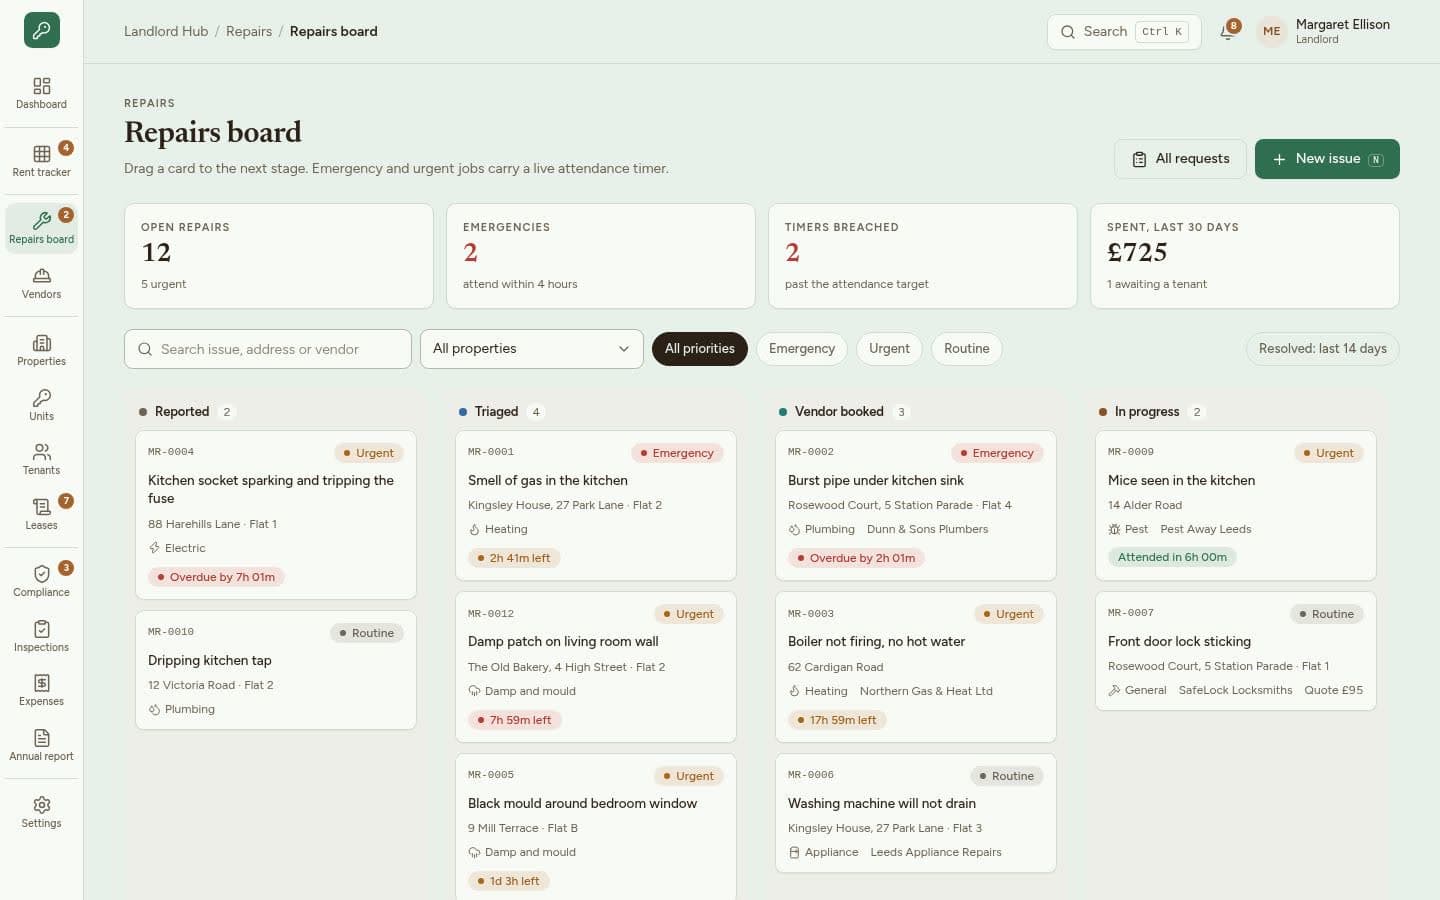Viewport: 1440px width, 900px height.
Task: Expand the All properties dropdown
Action: [x=532, y=349]
